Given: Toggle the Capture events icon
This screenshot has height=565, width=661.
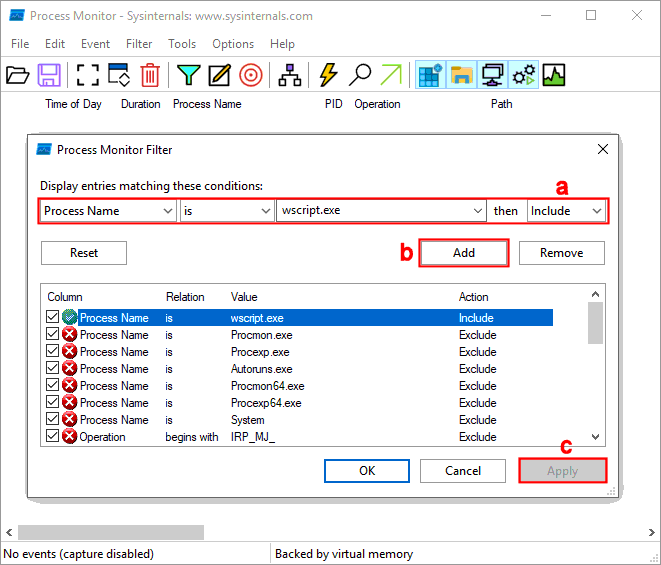Looking at the screenshot, I should tap(88, 75).
